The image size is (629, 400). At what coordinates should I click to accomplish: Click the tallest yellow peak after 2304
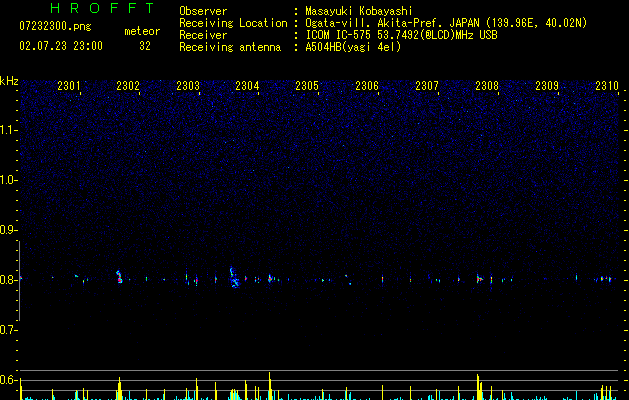pos(270,385)
